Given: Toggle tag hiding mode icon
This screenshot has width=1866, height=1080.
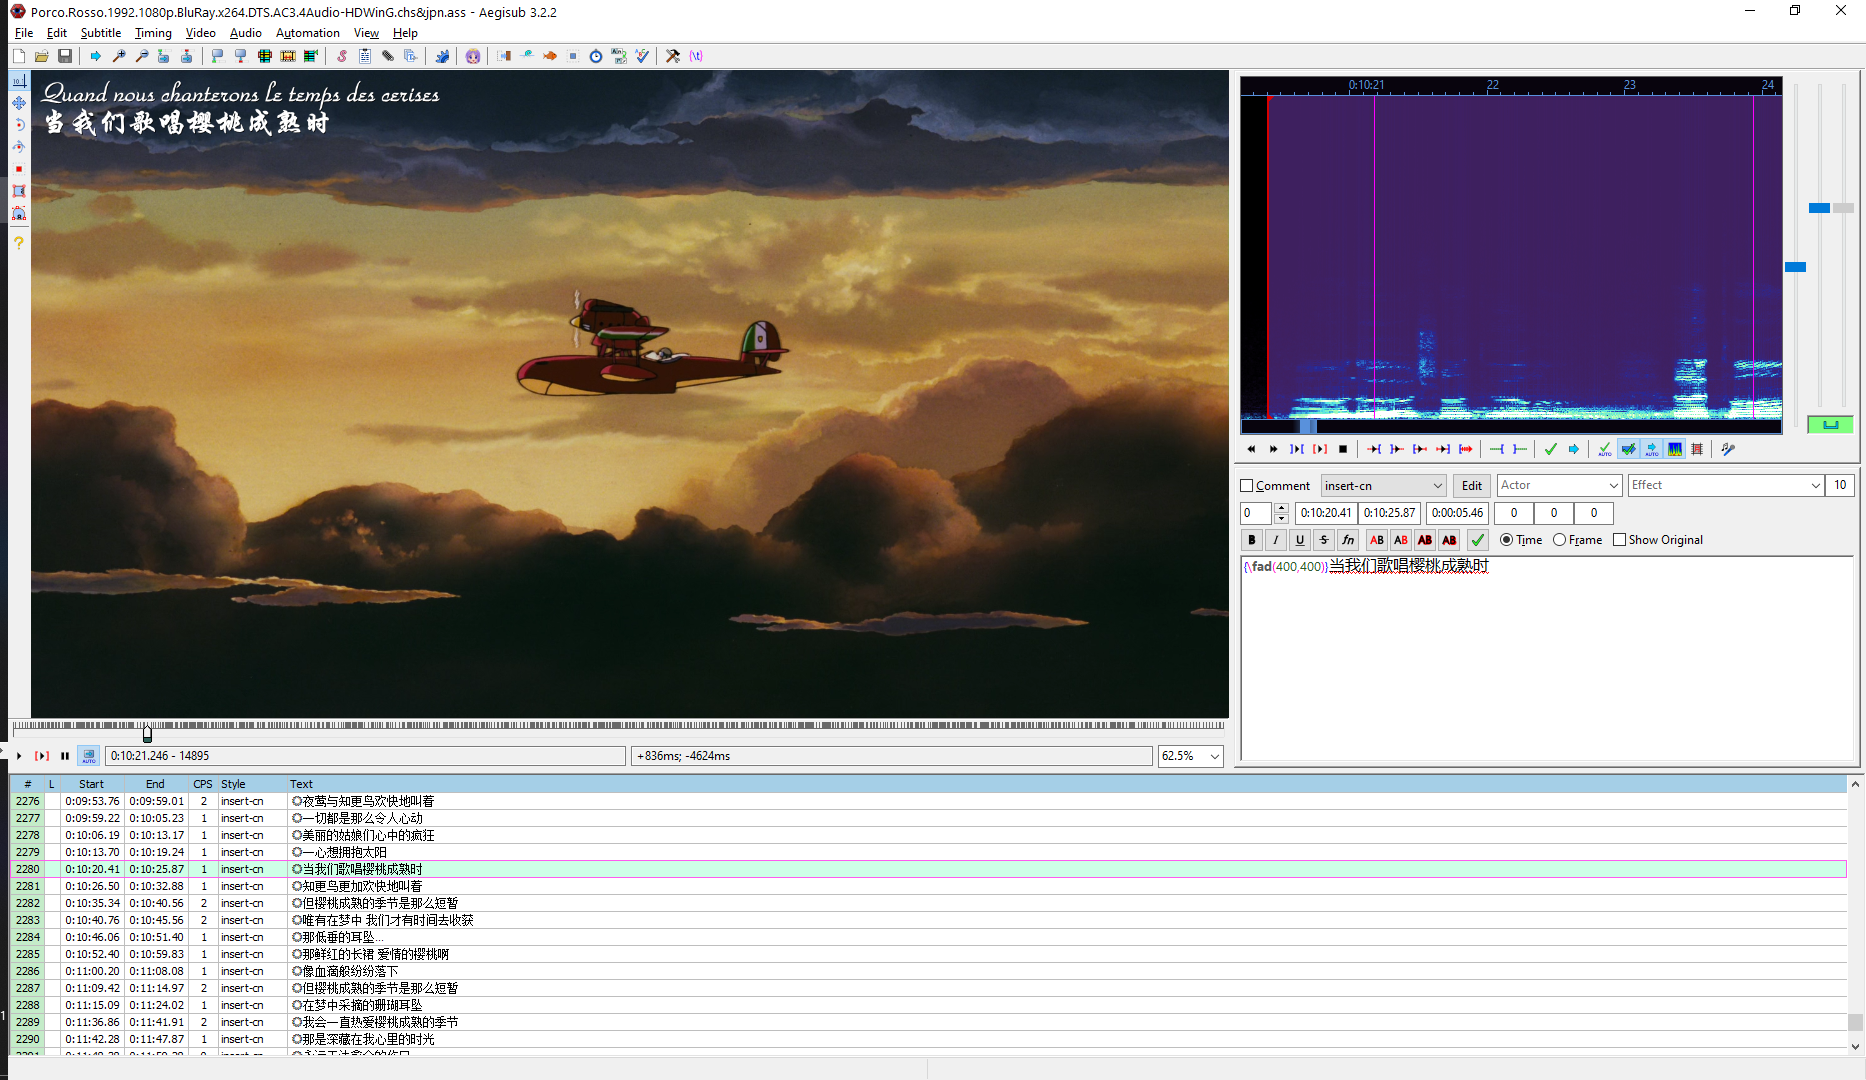Looking at the screenshot, I should click(x=696, y=56).
